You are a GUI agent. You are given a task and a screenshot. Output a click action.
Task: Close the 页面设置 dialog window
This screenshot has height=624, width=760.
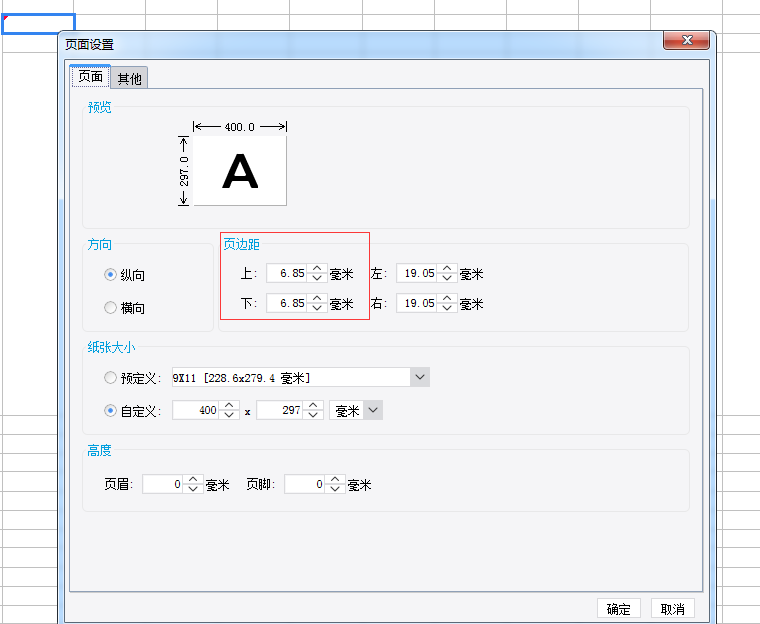pyautogui.click(x=687, y=40)
